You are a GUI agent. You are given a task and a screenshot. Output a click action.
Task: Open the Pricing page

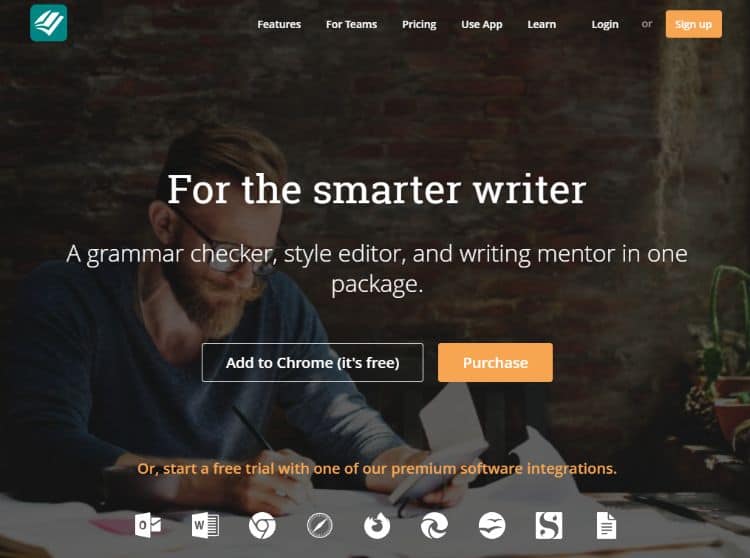(419, 24)
